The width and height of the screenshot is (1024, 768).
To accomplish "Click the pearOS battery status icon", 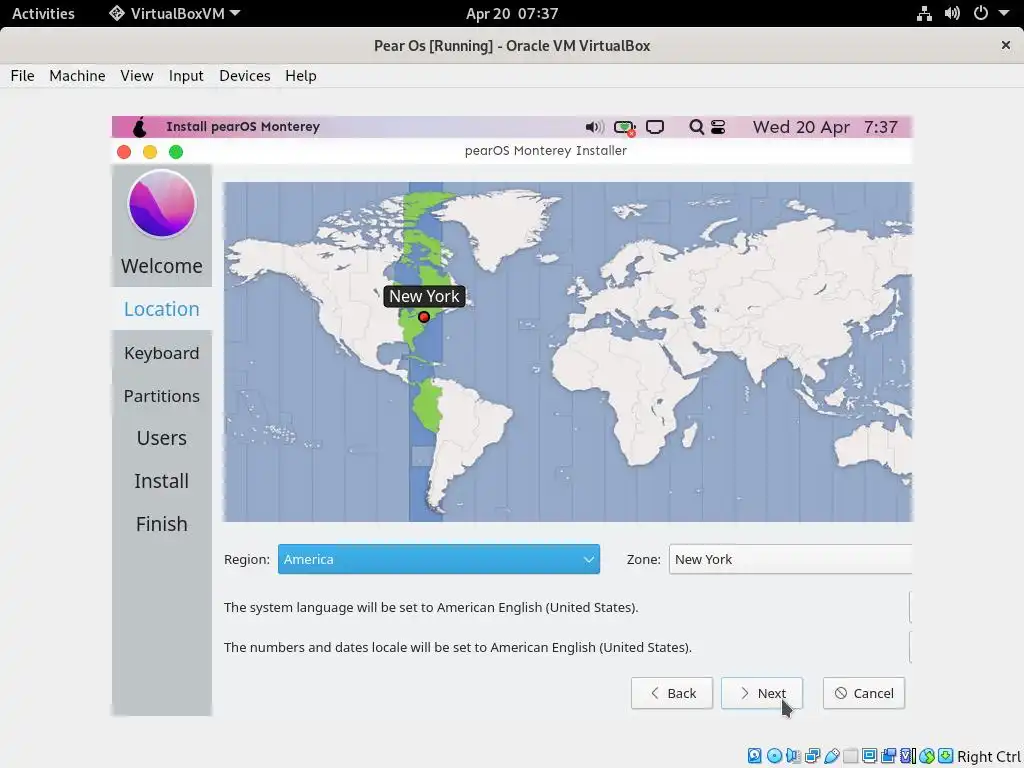I will click(x=625, y=127).
